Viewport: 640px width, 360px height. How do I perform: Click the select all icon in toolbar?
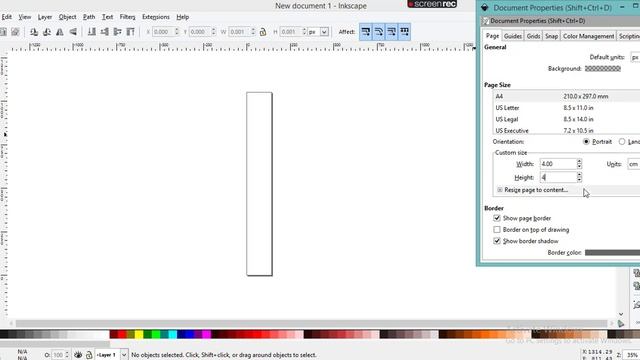[x=3, y=32]
